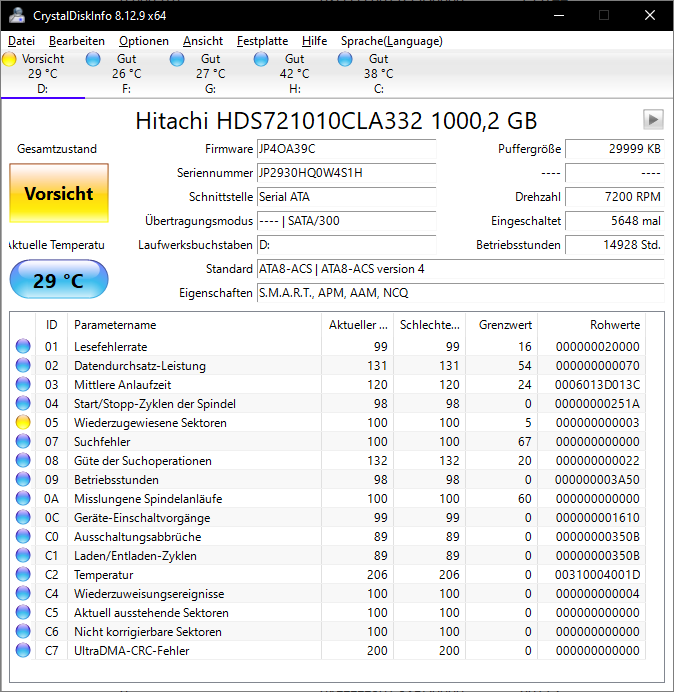The height and width of the screenshot is (692, 674).
Task: Click status icon for Wiederzuweisungsereignisse
Action: point(23,593)
